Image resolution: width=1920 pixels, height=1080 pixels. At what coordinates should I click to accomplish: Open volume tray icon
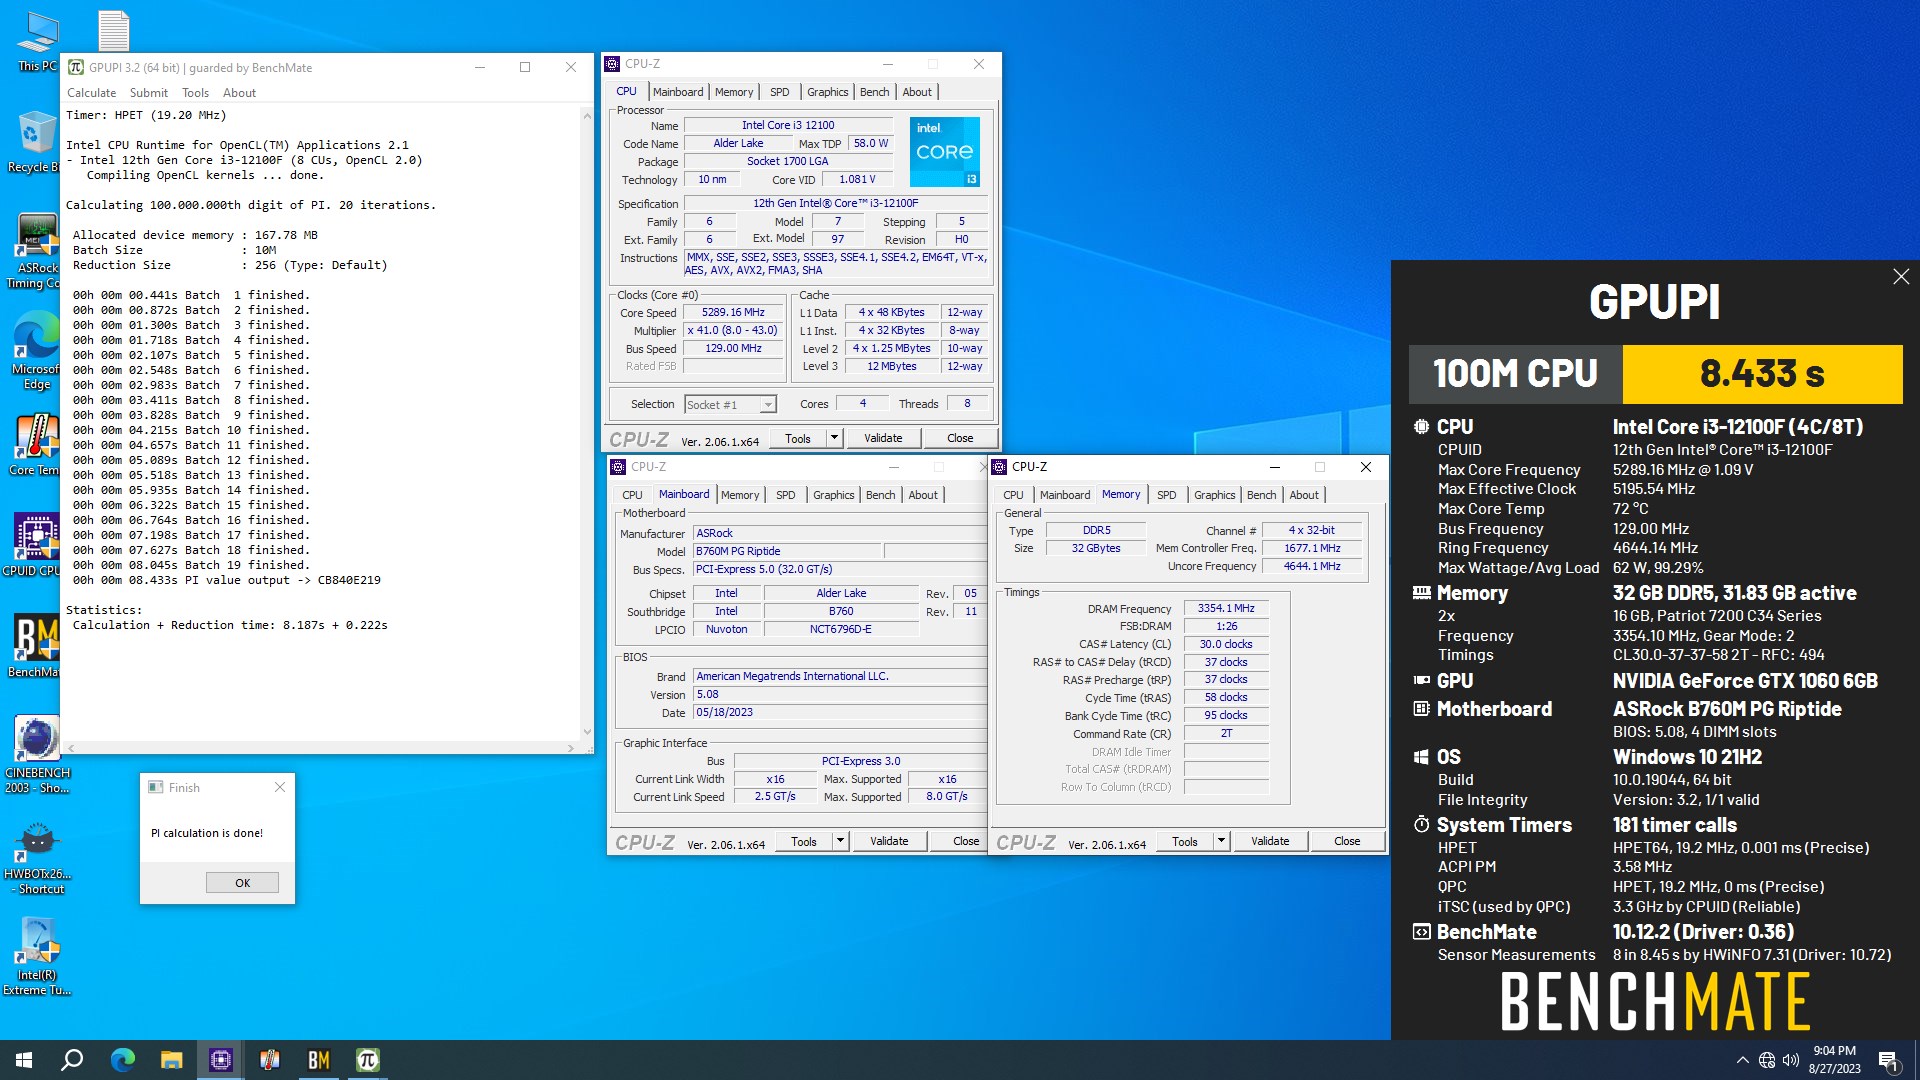pos(1791,1060)
